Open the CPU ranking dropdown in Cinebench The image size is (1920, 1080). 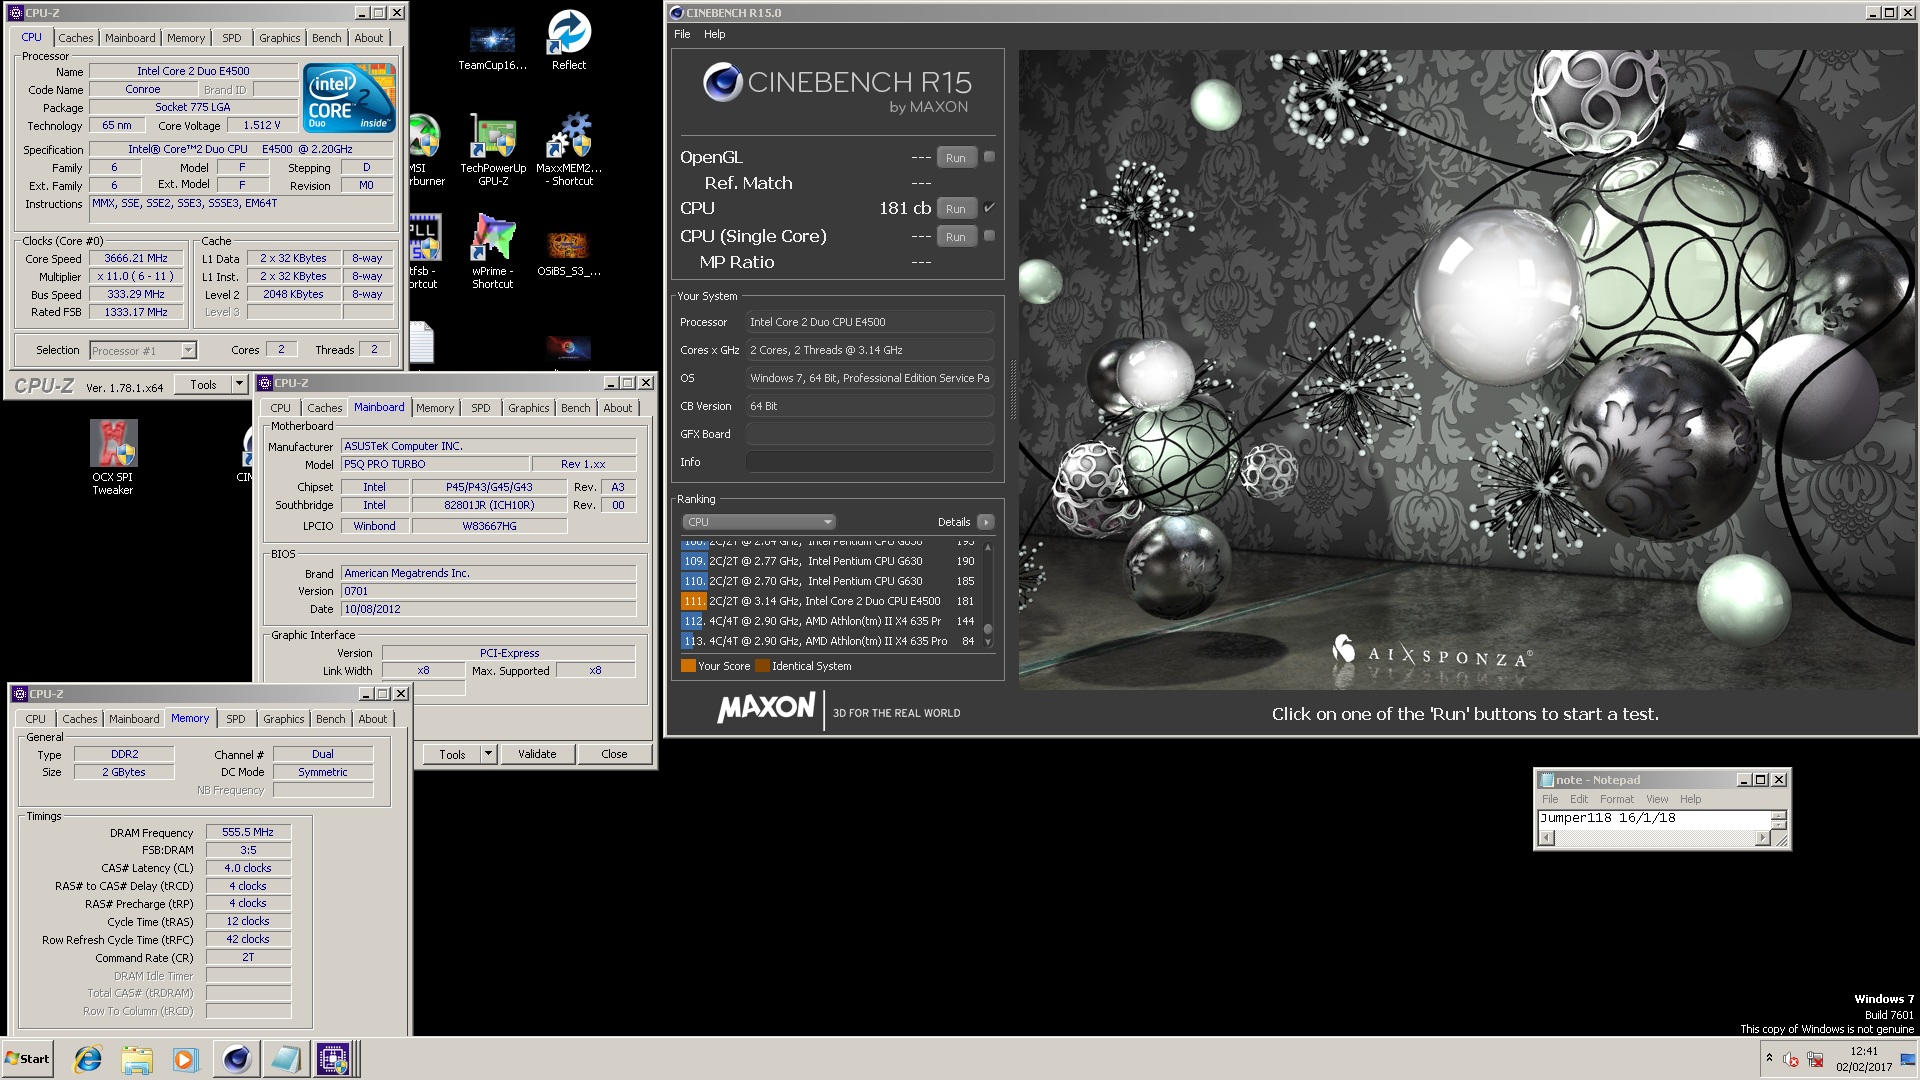(759, 522)
